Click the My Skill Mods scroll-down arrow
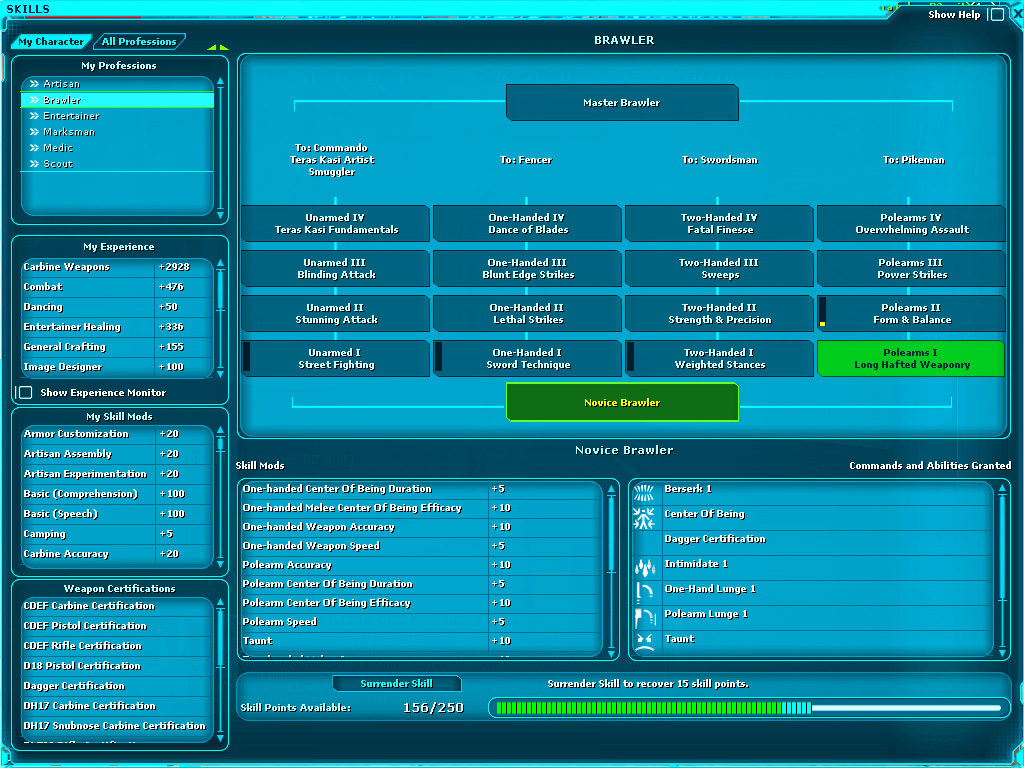Image resolution: width=1024 pixels, height=768 pixels. click(220, 564)
